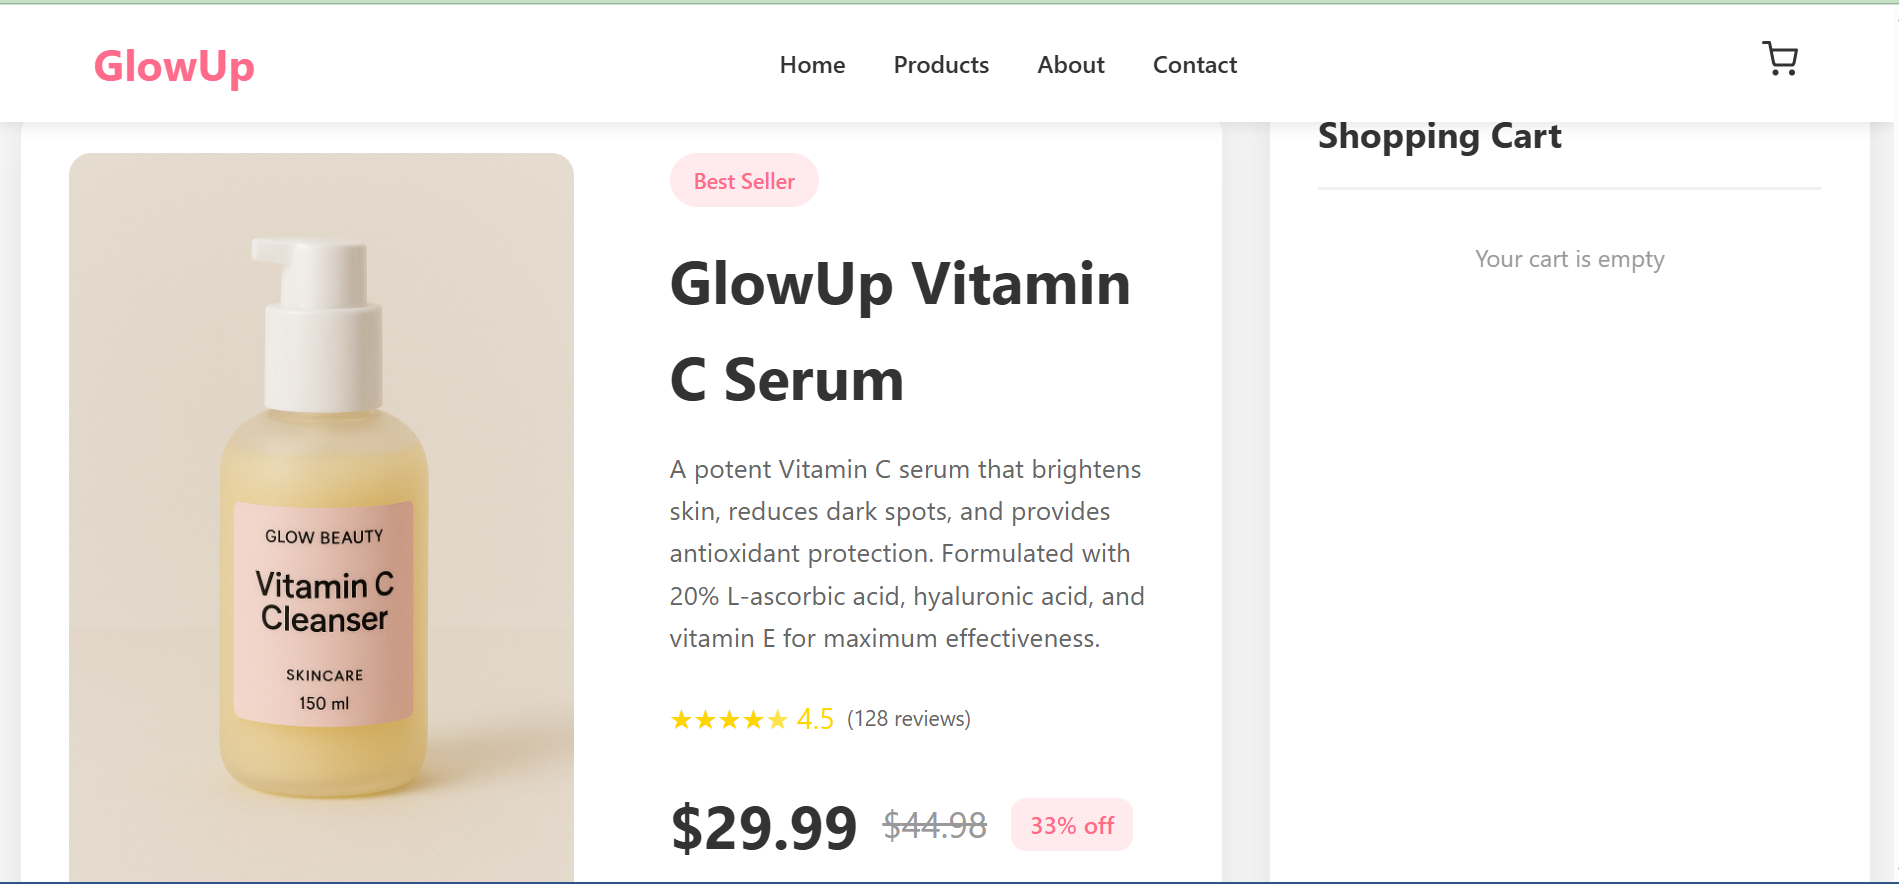This screenshot has height=884, width=1899.
Task: Click the GlowUp logo
Action: [x=174, y=66]
